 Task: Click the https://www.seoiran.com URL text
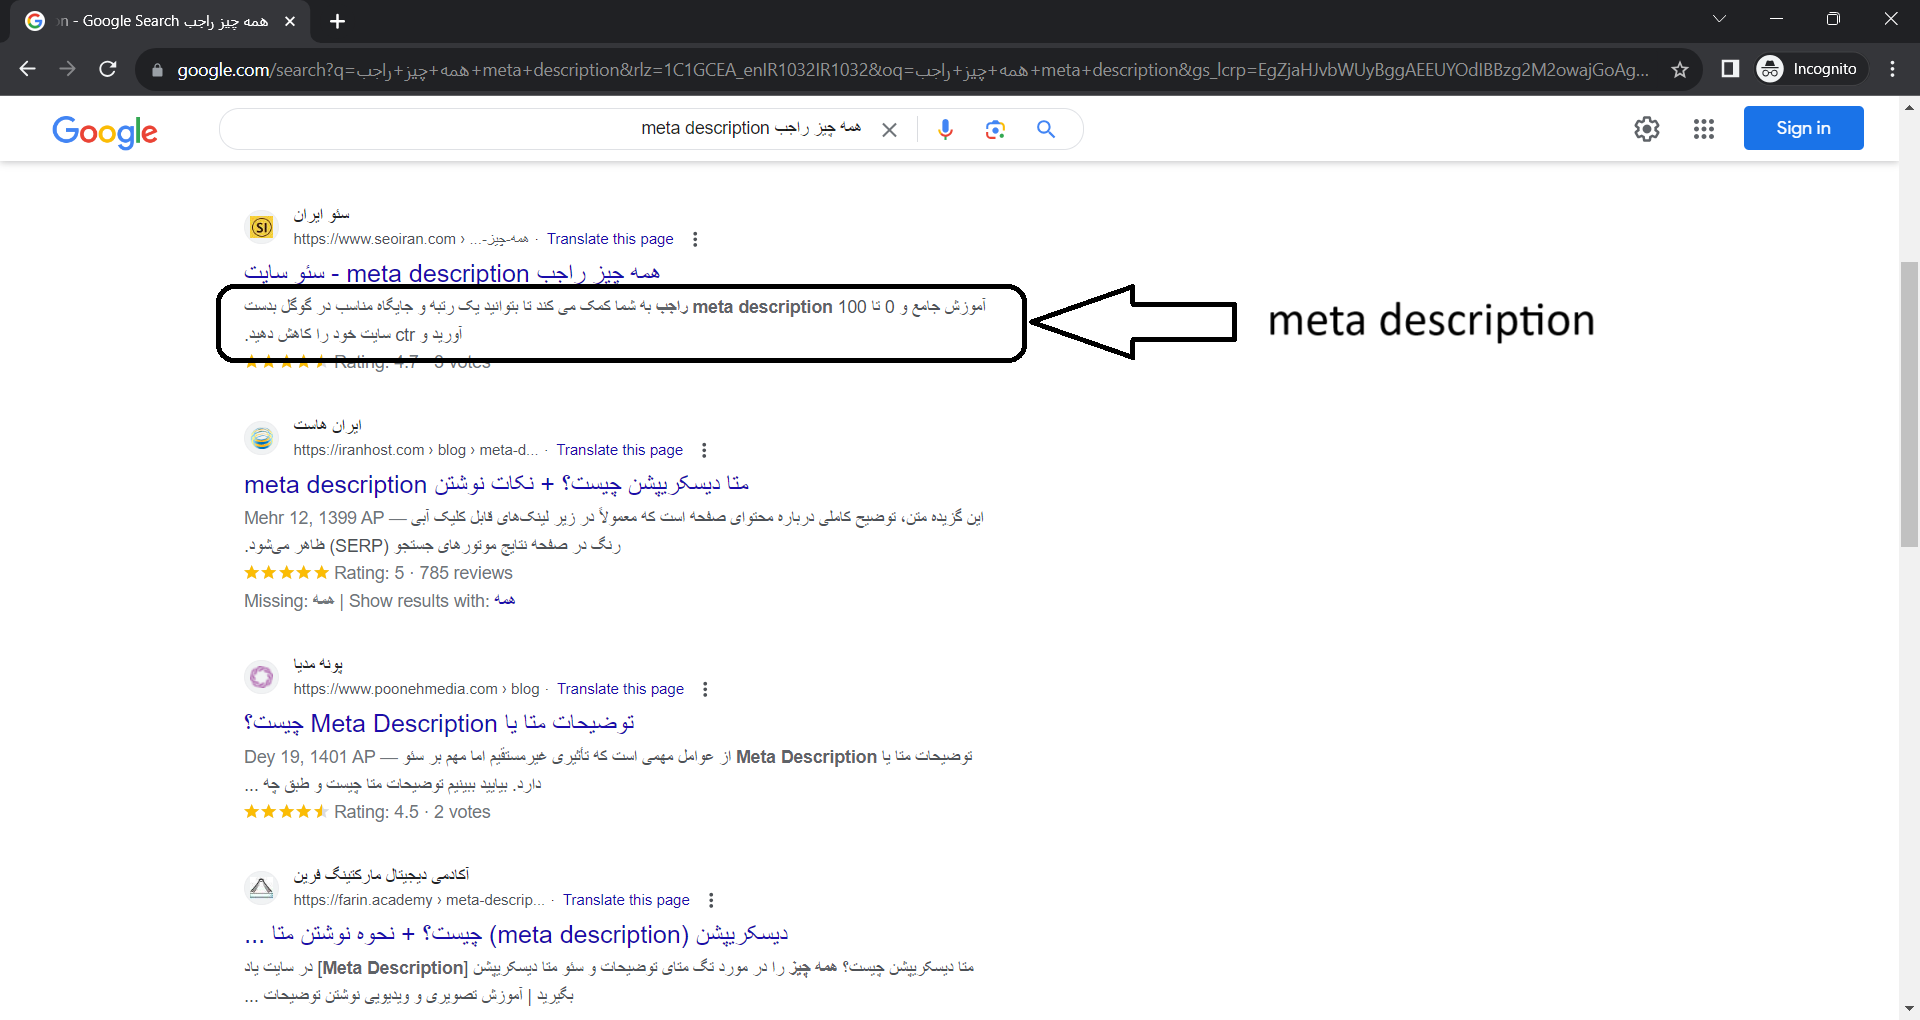(x=375, y=239)
